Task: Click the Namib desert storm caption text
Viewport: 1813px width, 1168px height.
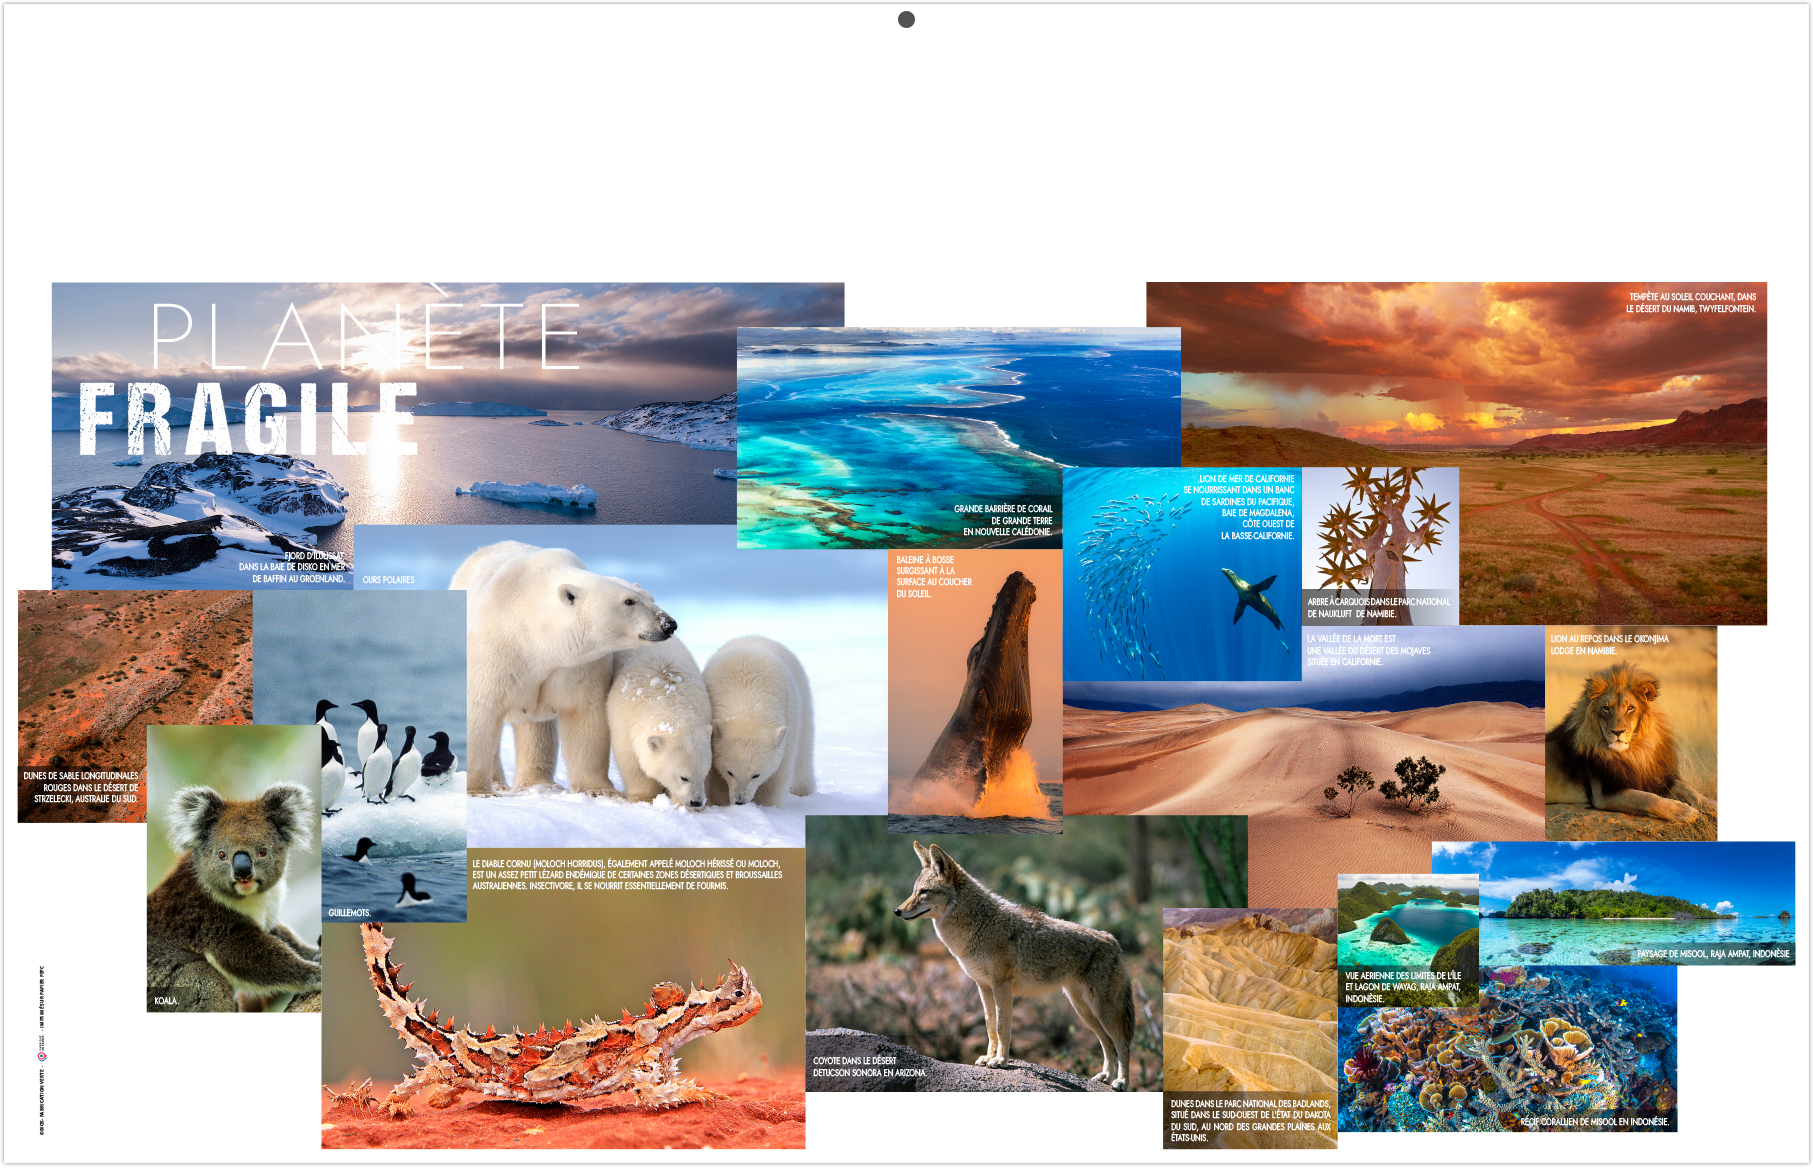Action: (x=1691, y=303)
